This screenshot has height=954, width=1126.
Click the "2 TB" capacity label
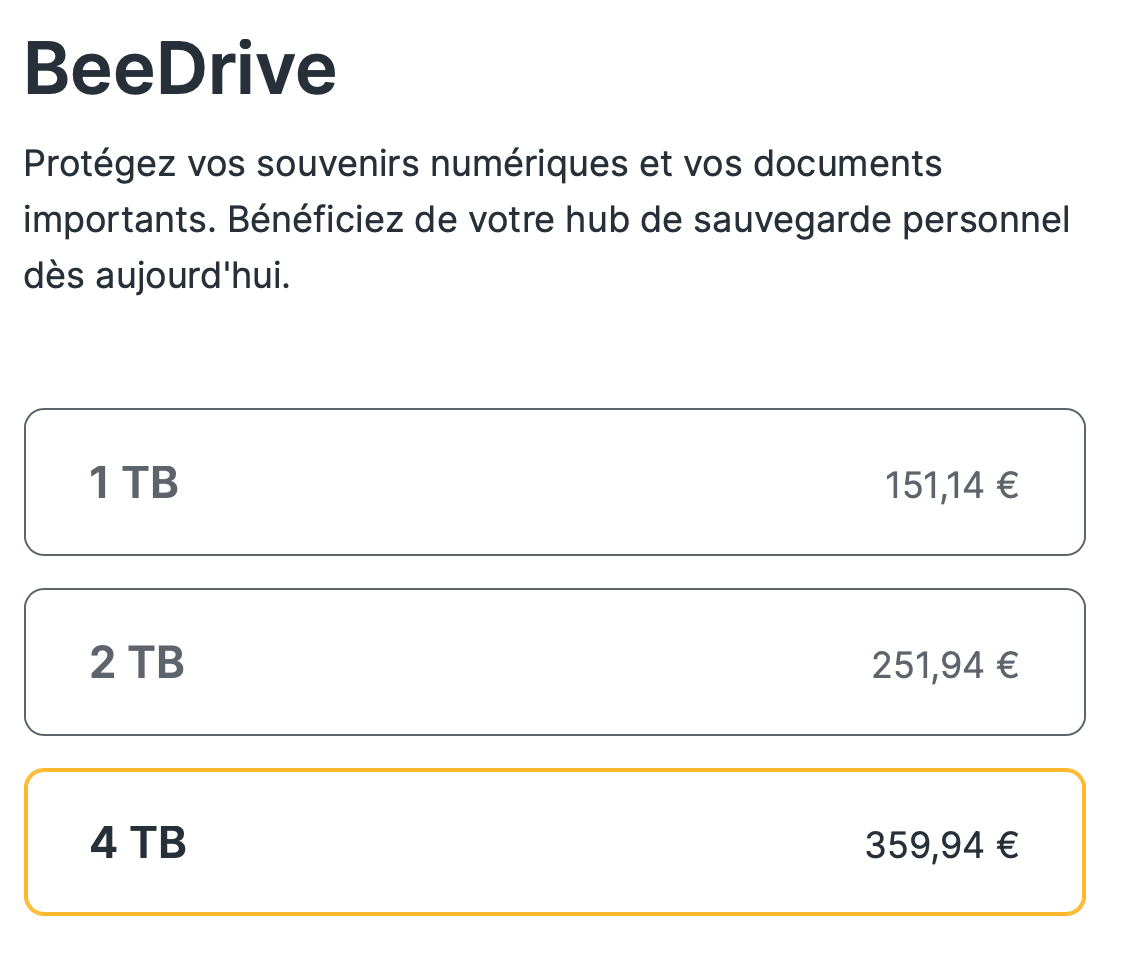tap(137, 663)
